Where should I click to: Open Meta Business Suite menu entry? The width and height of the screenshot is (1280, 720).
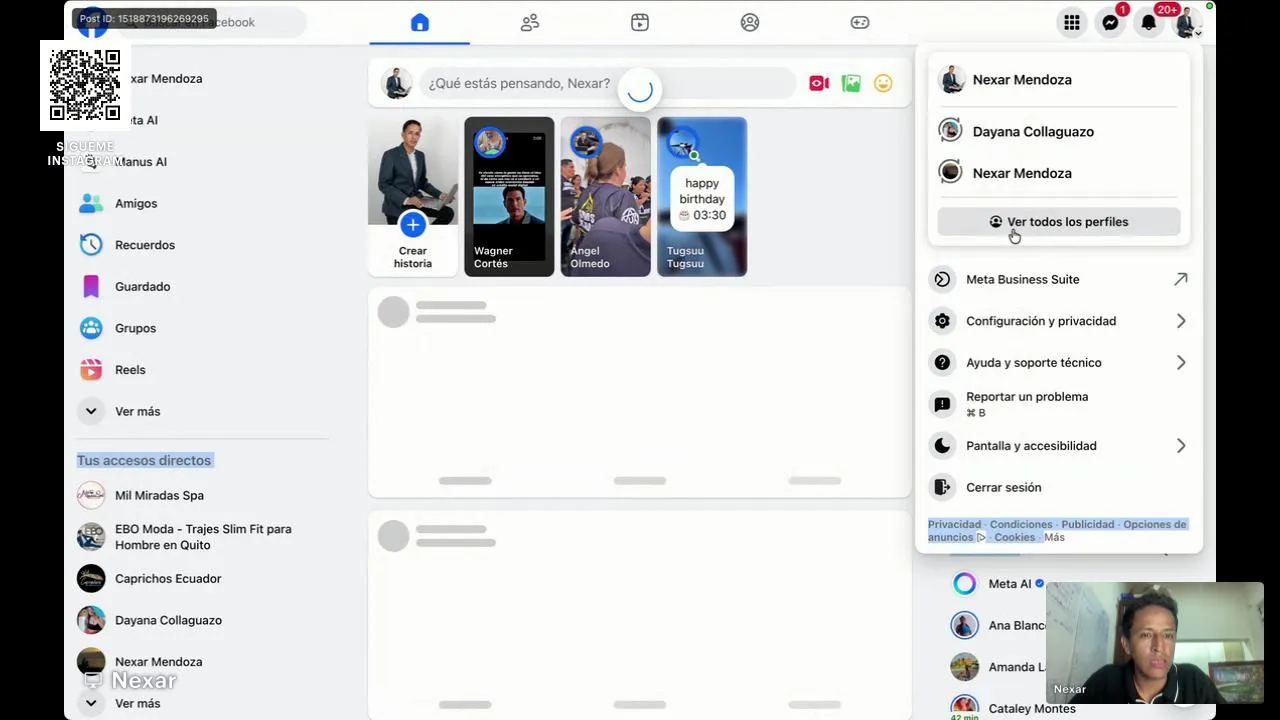click(1059, 279)
